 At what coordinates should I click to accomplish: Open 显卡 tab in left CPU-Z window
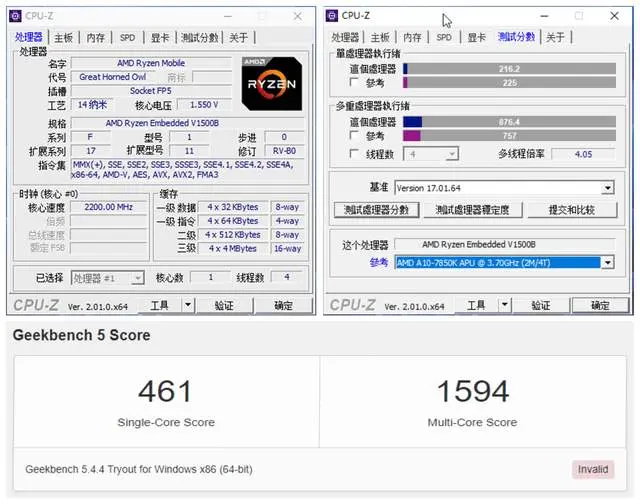point(160,38)
